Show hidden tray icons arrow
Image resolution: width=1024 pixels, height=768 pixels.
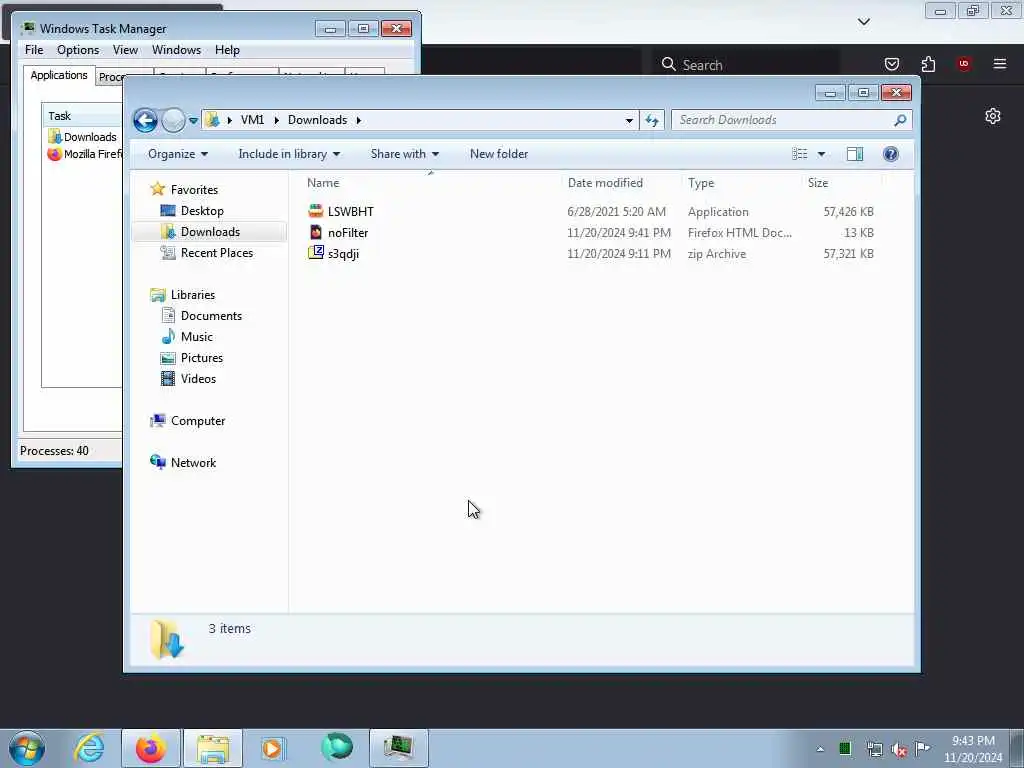820,749
